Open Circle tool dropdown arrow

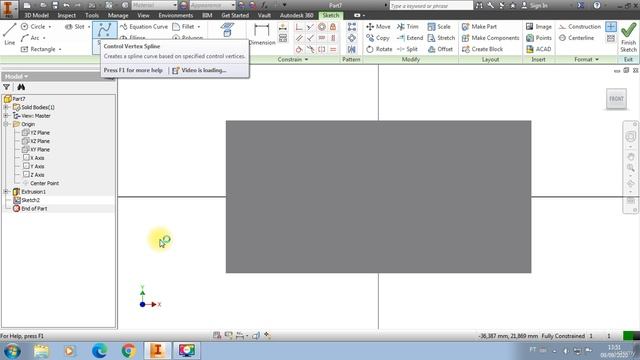50,27
